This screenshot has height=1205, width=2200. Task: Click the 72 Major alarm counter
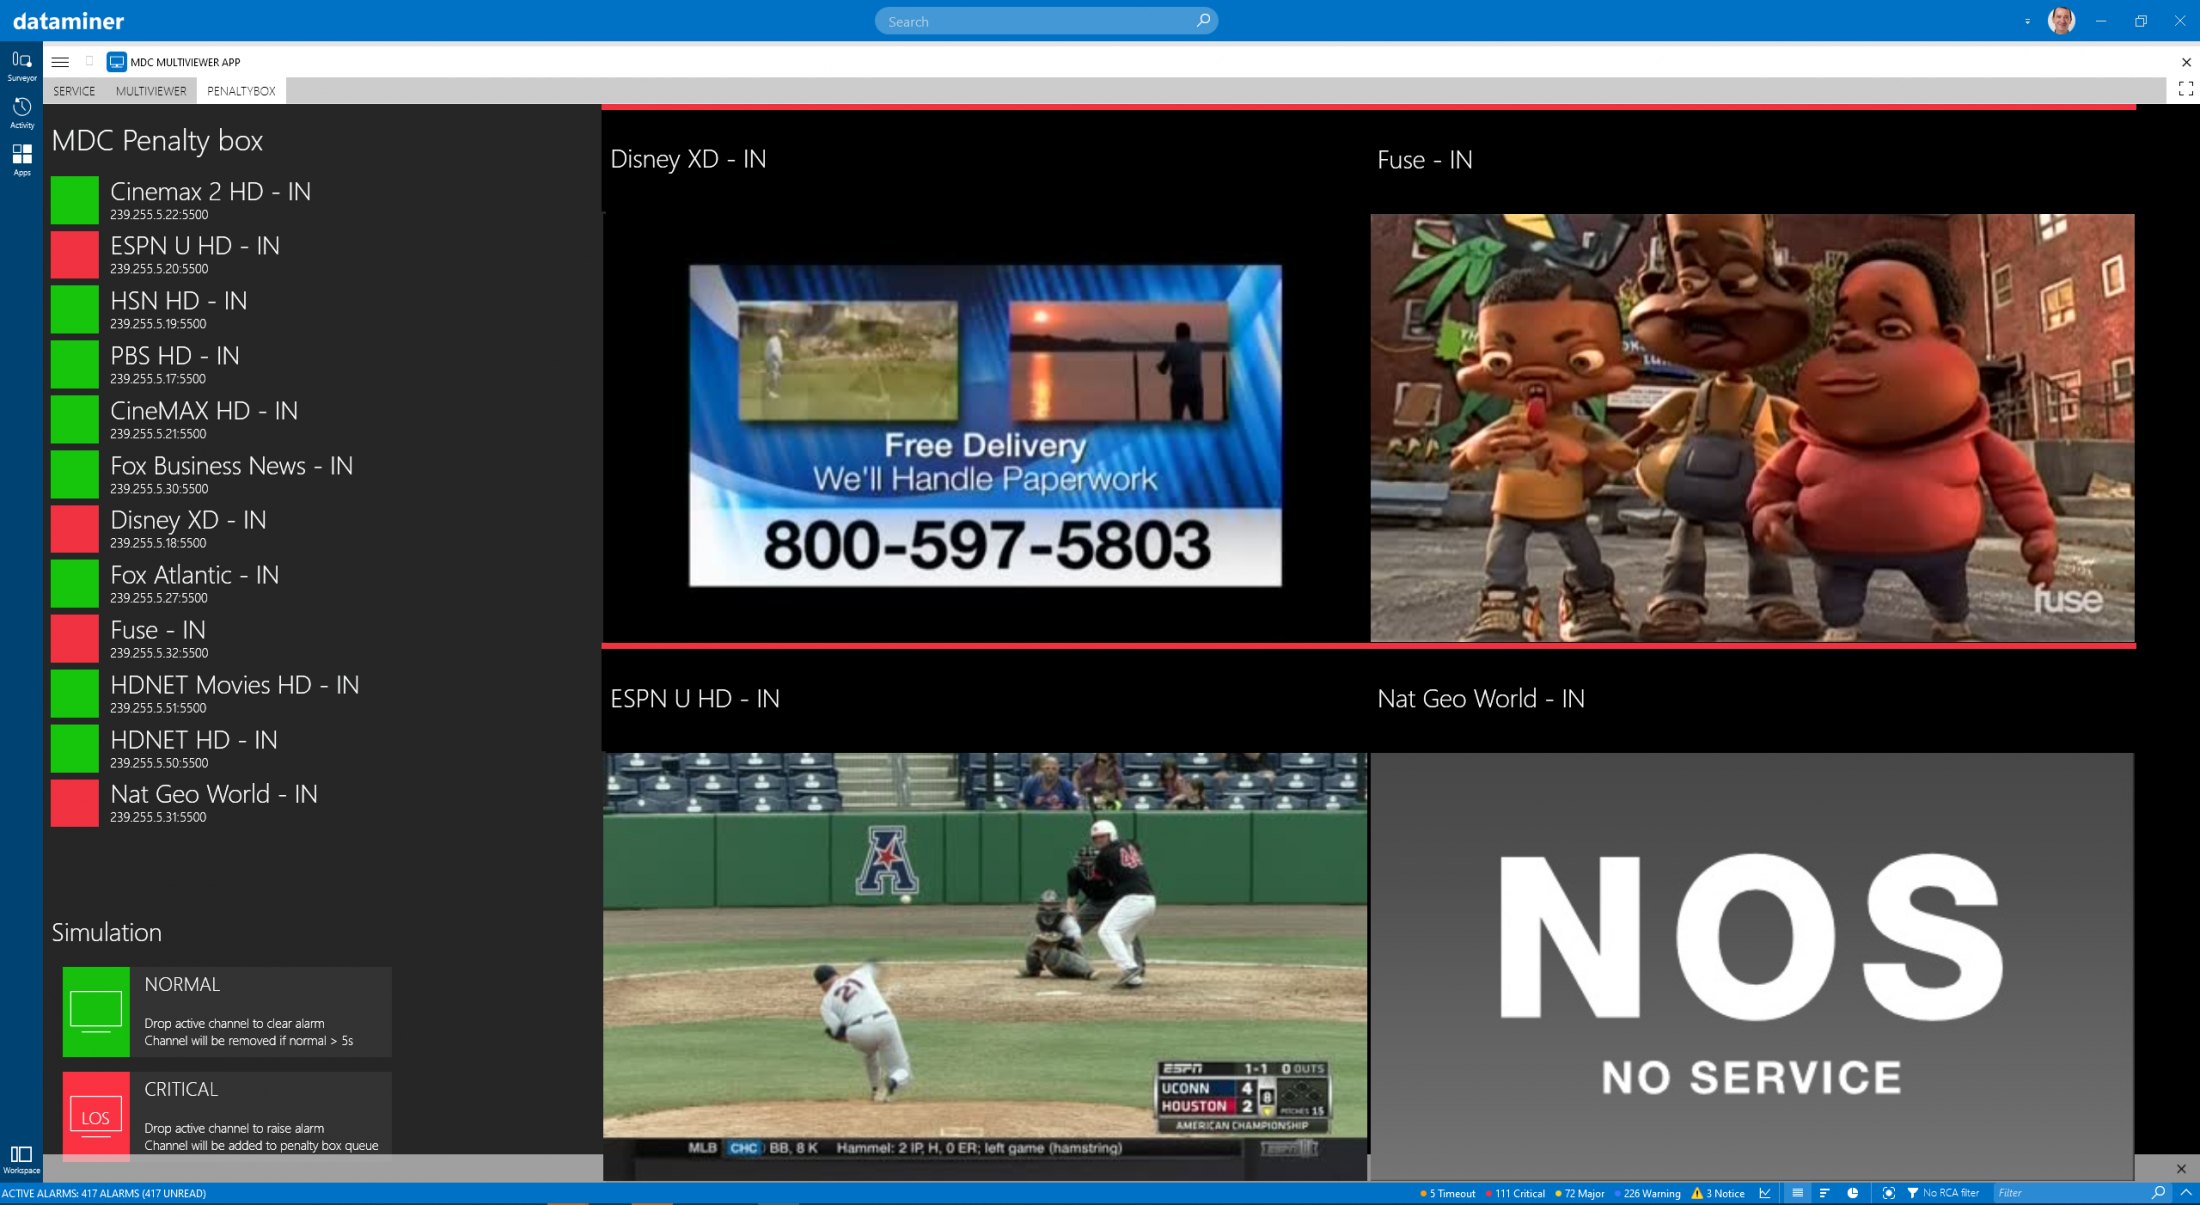[1580, 1193]
